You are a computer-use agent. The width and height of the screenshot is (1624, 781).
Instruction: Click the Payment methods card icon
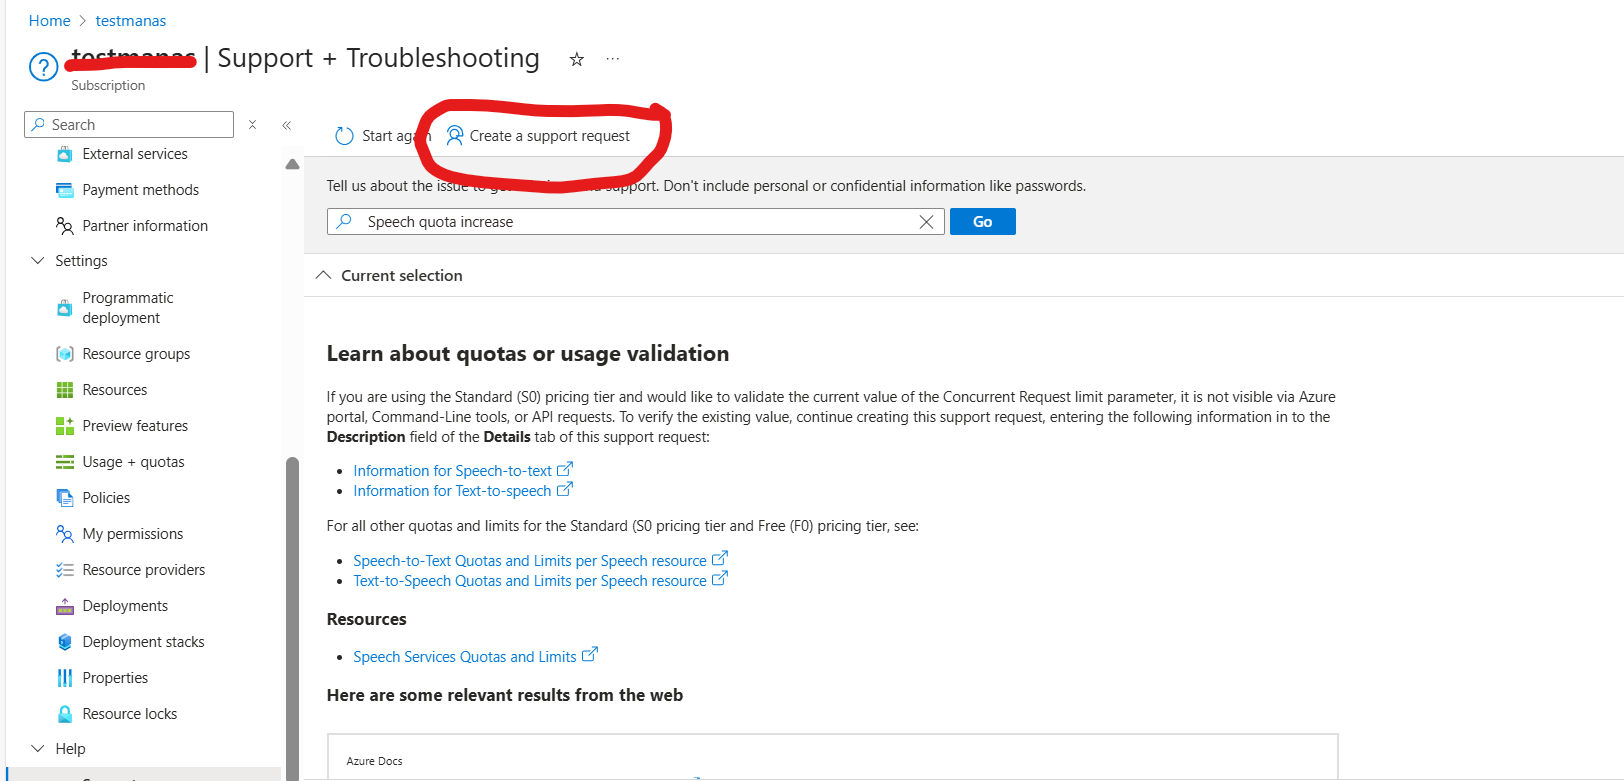(x=65, y=190)
